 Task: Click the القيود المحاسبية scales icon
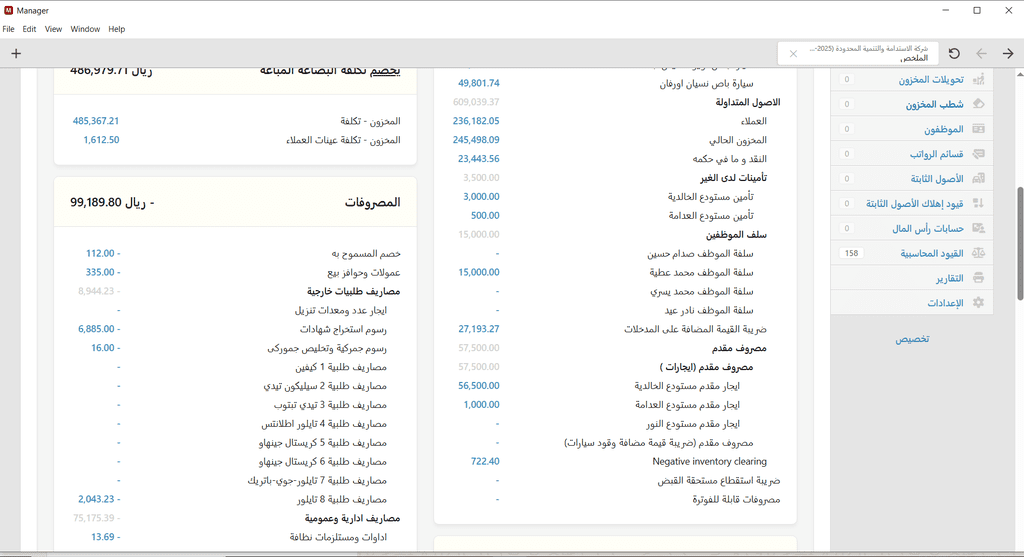pyautogui.click(x=978, y=254)
